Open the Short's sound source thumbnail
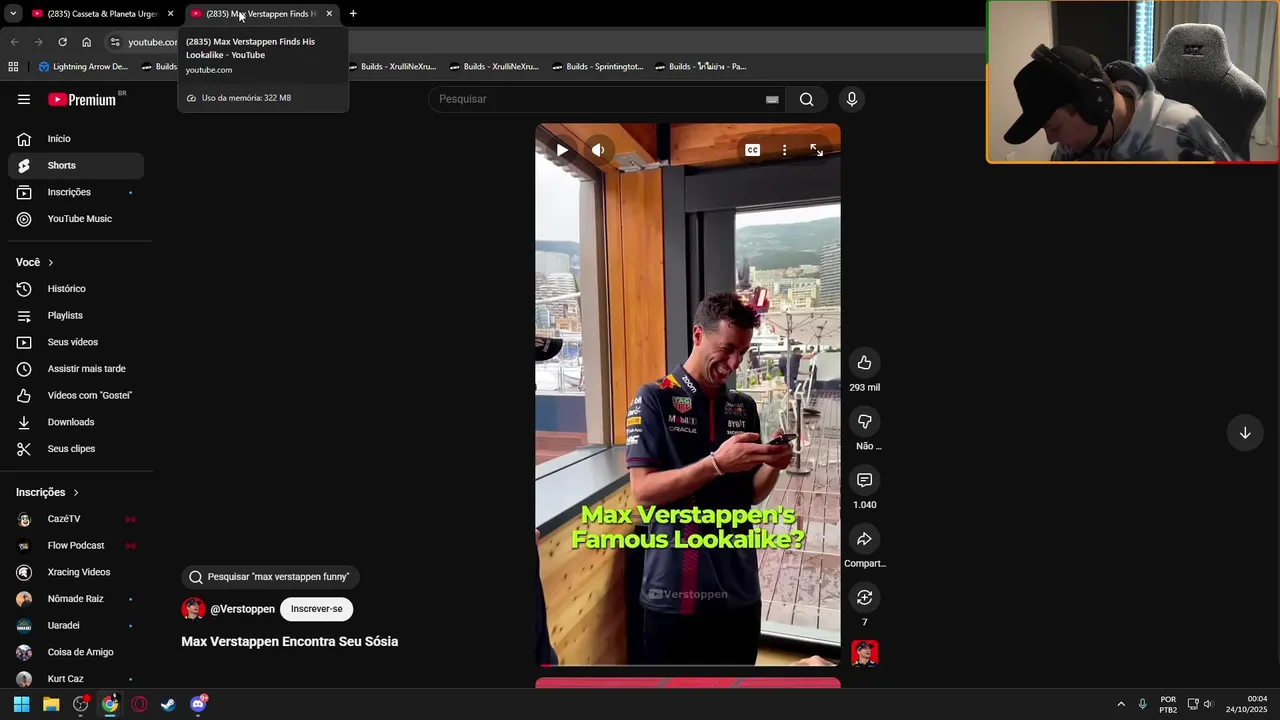 click(865, 653)
